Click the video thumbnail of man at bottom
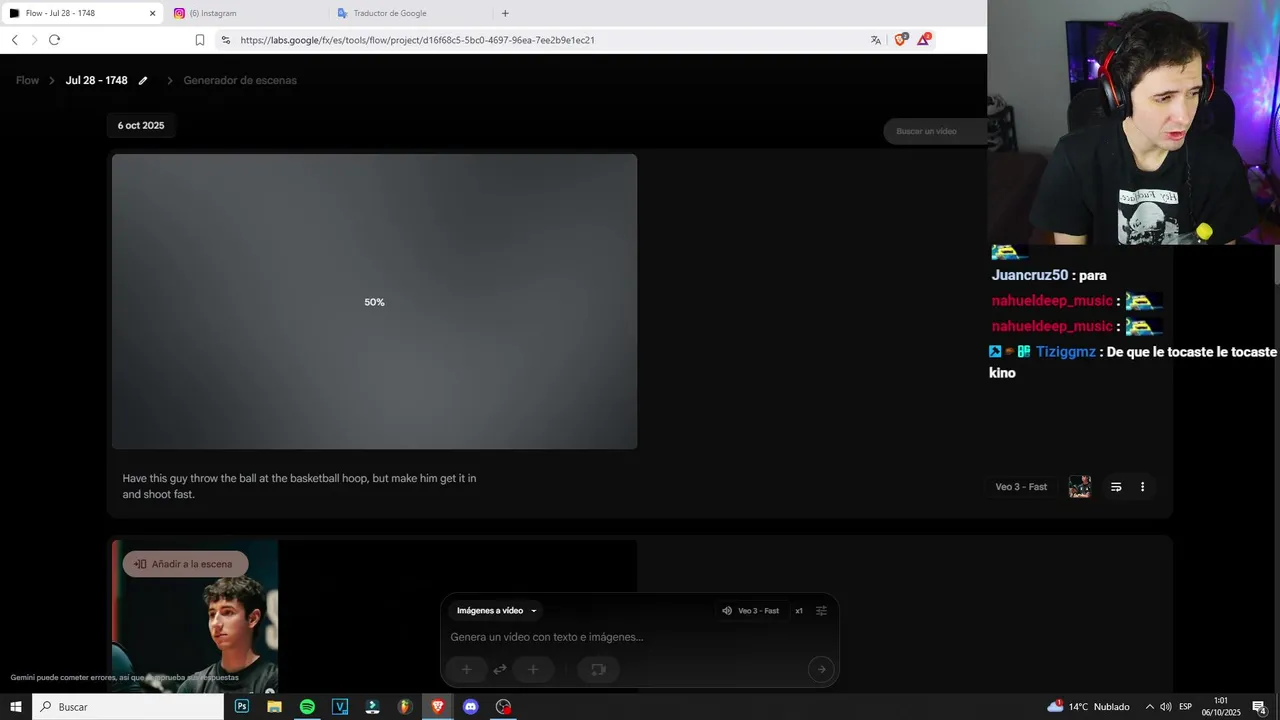The height and width of the screenshot is (720, 1280). (195, 616)
